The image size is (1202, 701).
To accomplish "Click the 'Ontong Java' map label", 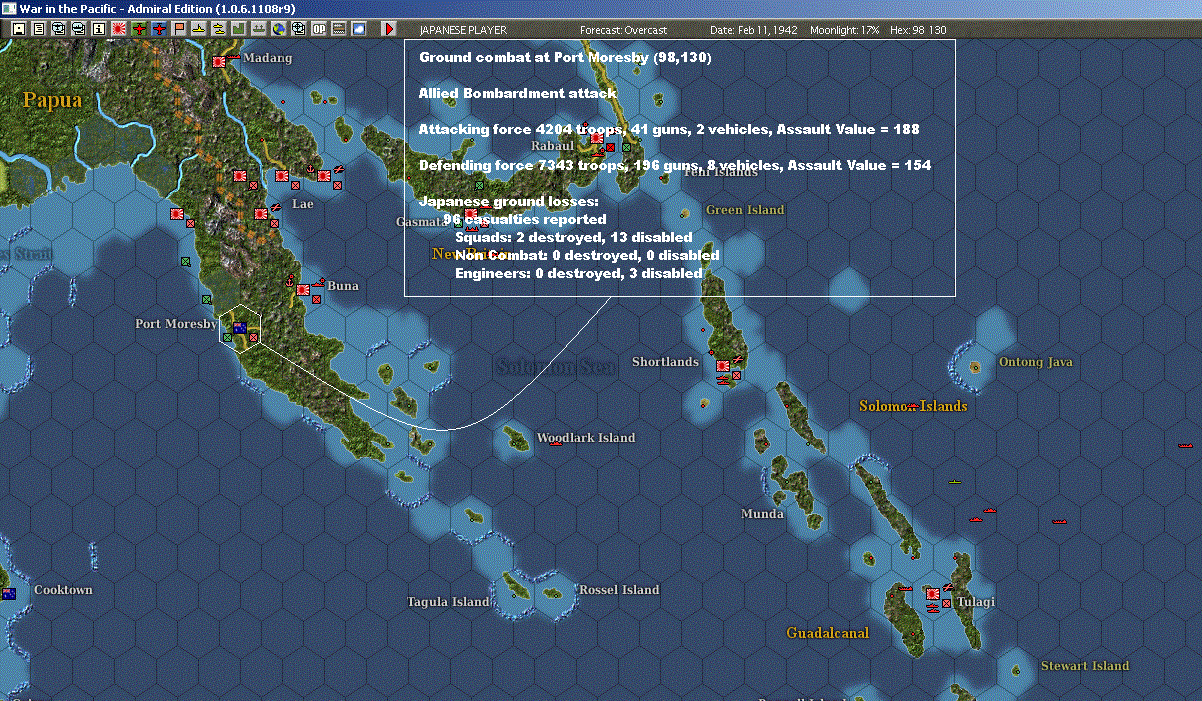I will 1036,362.
